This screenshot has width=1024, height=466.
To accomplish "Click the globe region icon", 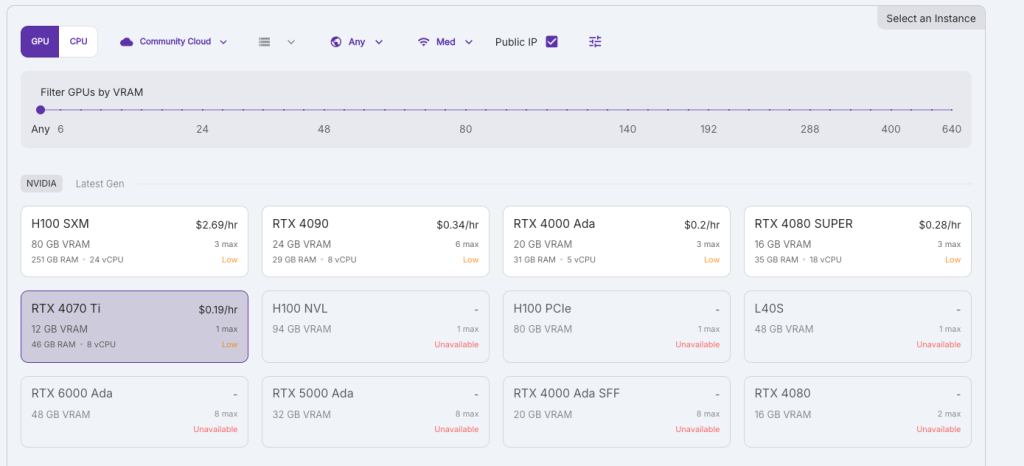I will 336,42.
